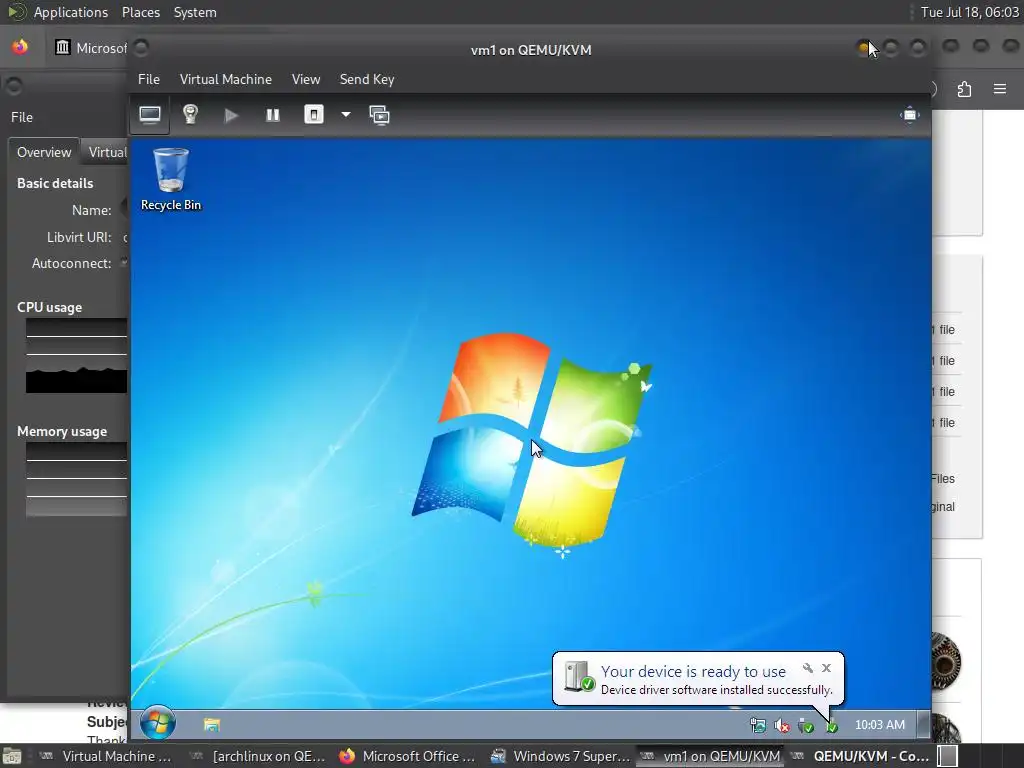The image size is (1024, 768).
Task: Click the safely remove hardware tray icon
Action: [806, 725]
